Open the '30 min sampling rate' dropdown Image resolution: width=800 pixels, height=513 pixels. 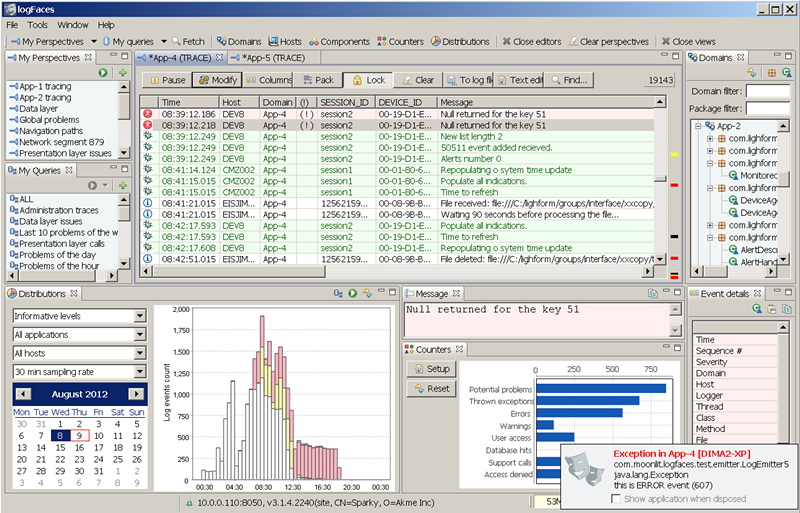tap(139, 372)
